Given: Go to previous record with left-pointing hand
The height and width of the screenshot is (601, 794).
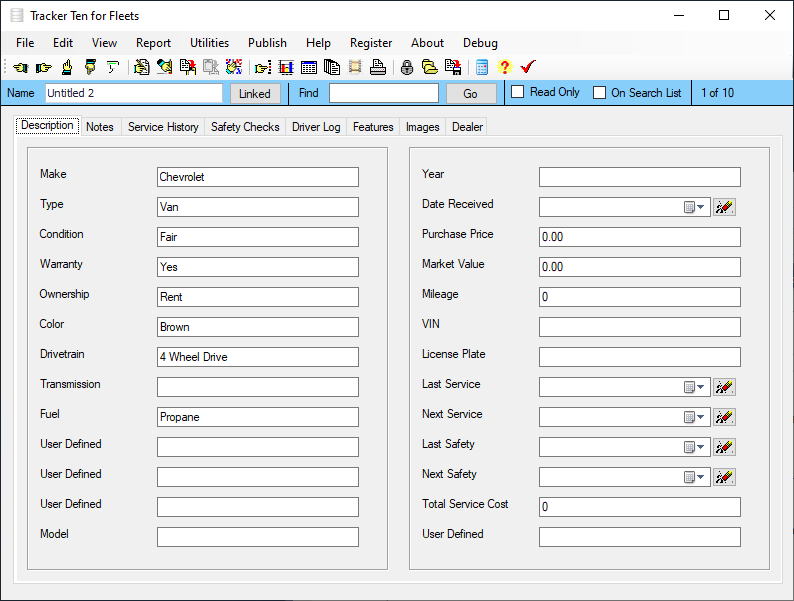Looking at the screenshot, I should click(x=20, y=67).
